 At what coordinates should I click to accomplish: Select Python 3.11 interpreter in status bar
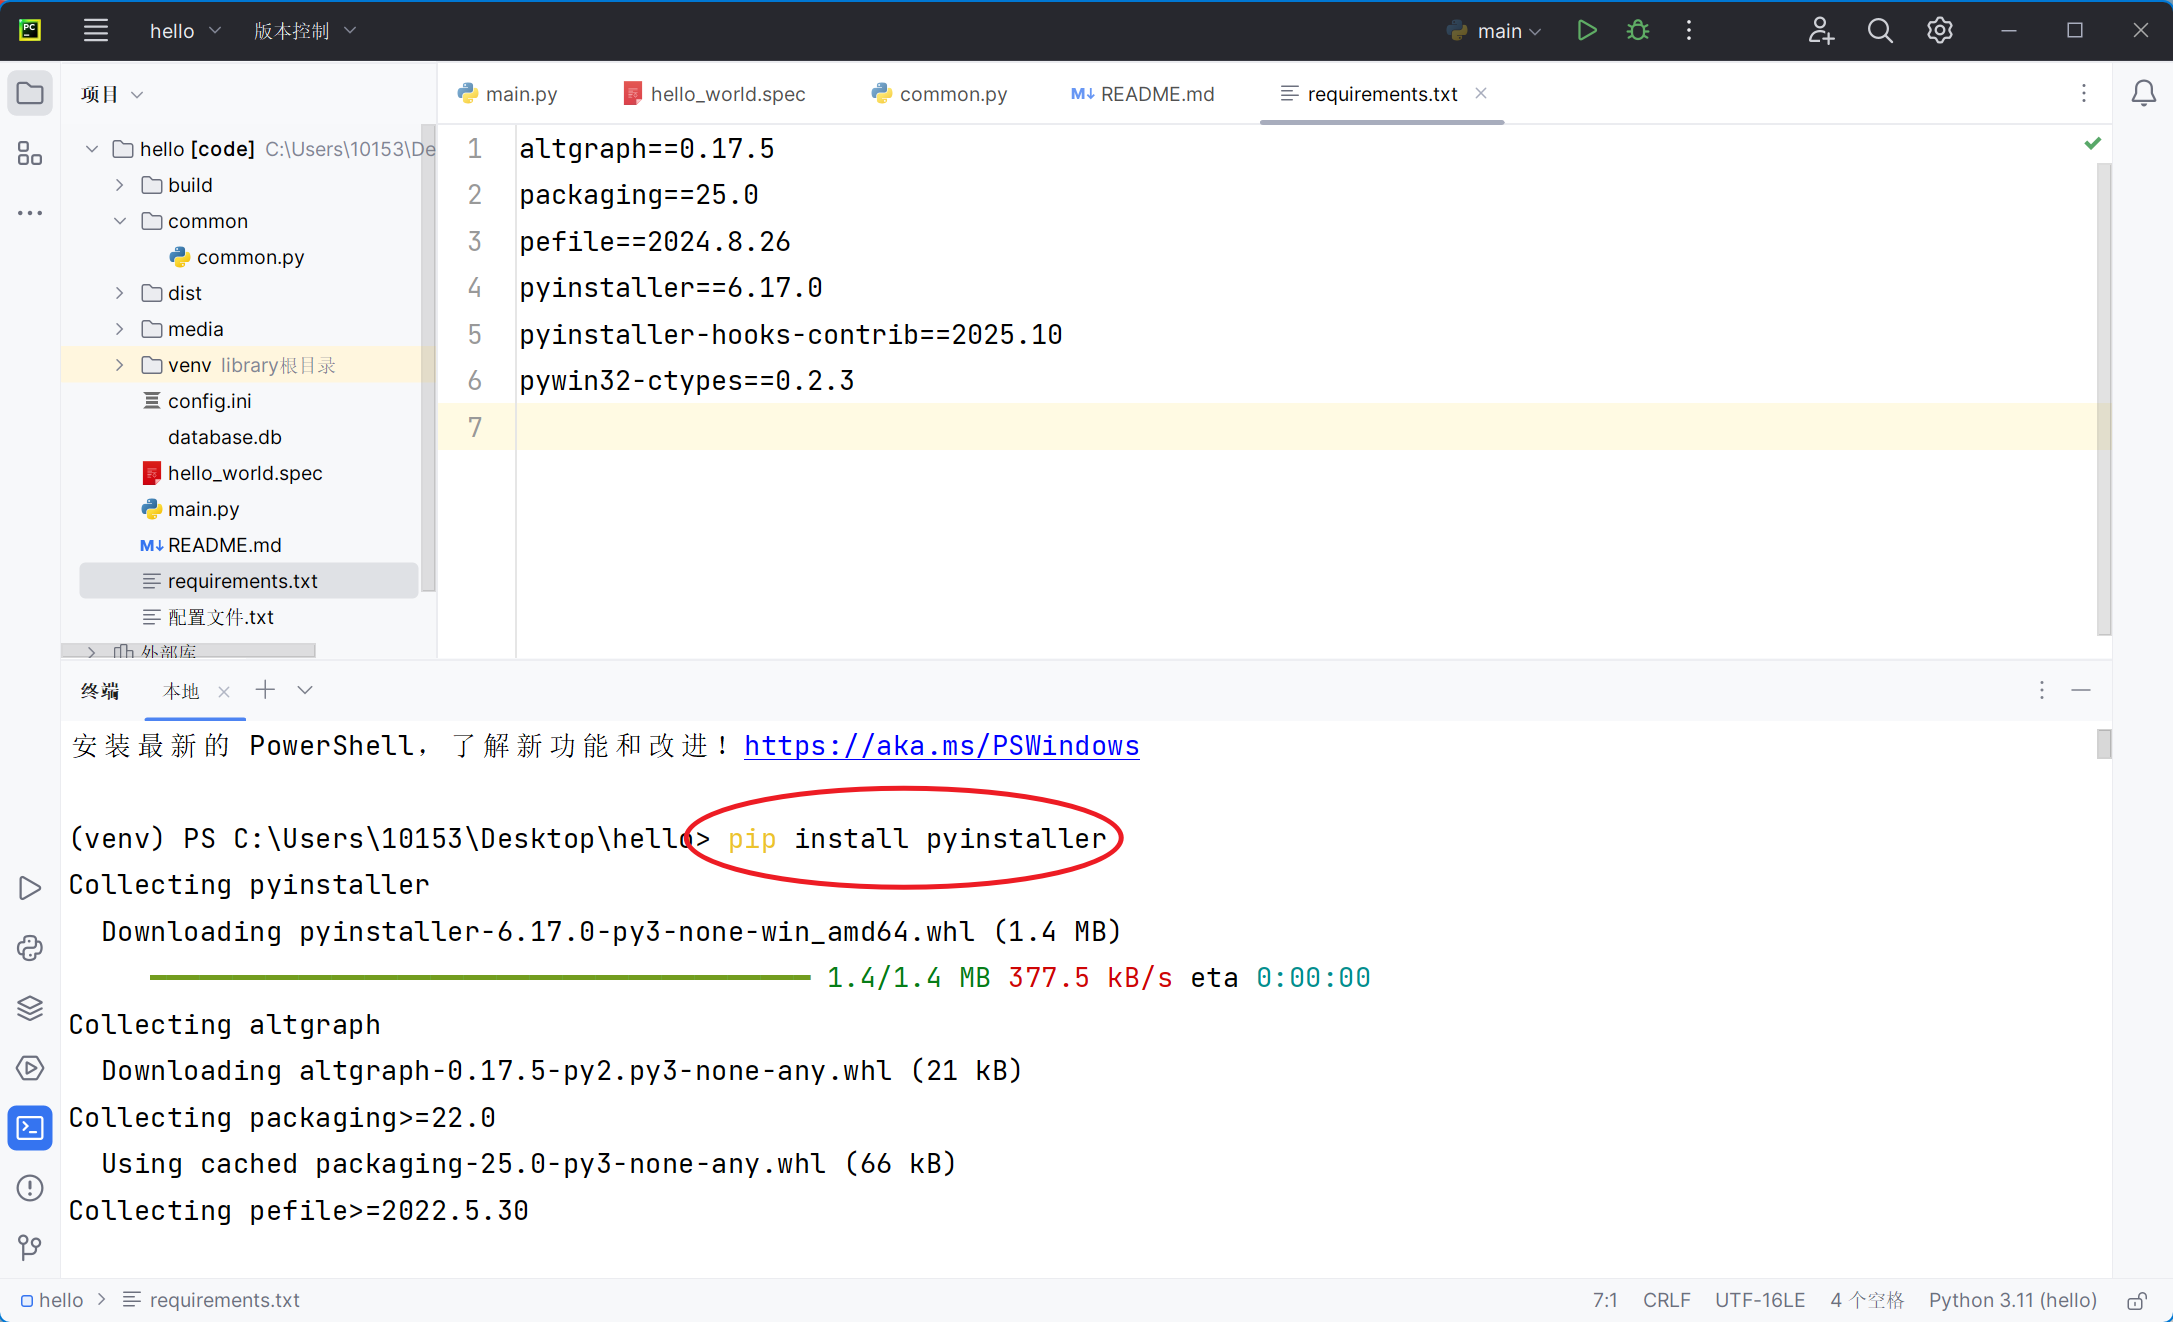[2012, 1300]
